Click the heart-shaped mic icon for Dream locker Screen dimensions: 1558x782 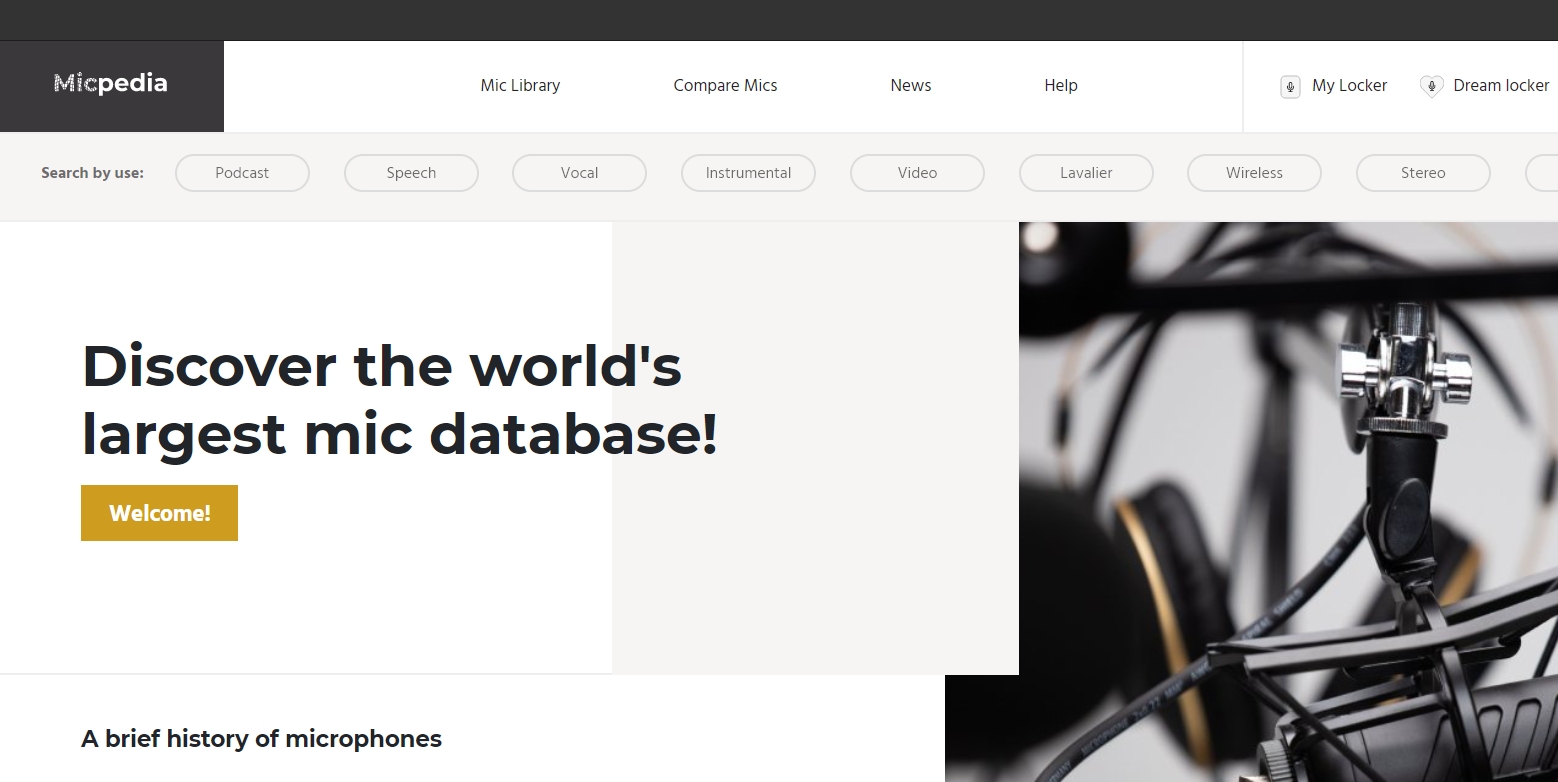[x=1432, y=86]
